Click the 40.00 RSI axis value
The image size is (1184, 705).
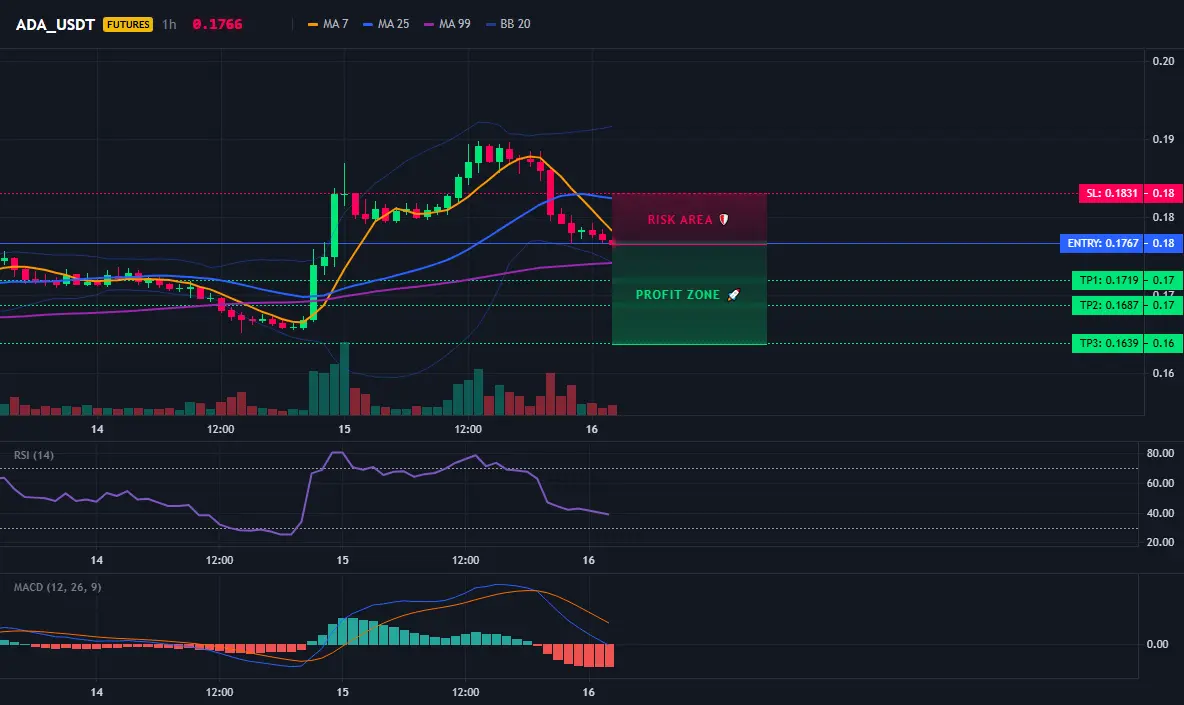coord(1161,513)
